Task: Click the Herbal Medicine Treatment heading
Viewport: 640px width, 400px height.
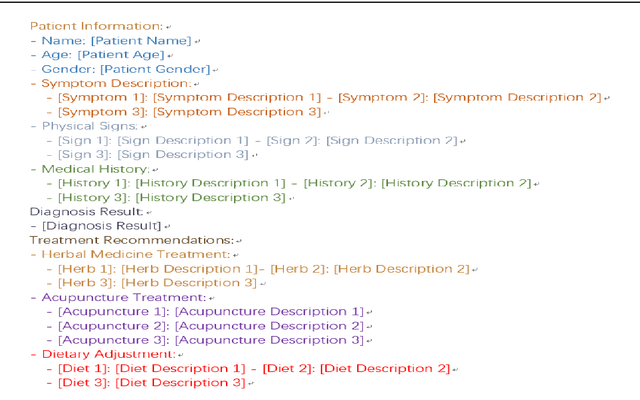Action: [121, 255]
